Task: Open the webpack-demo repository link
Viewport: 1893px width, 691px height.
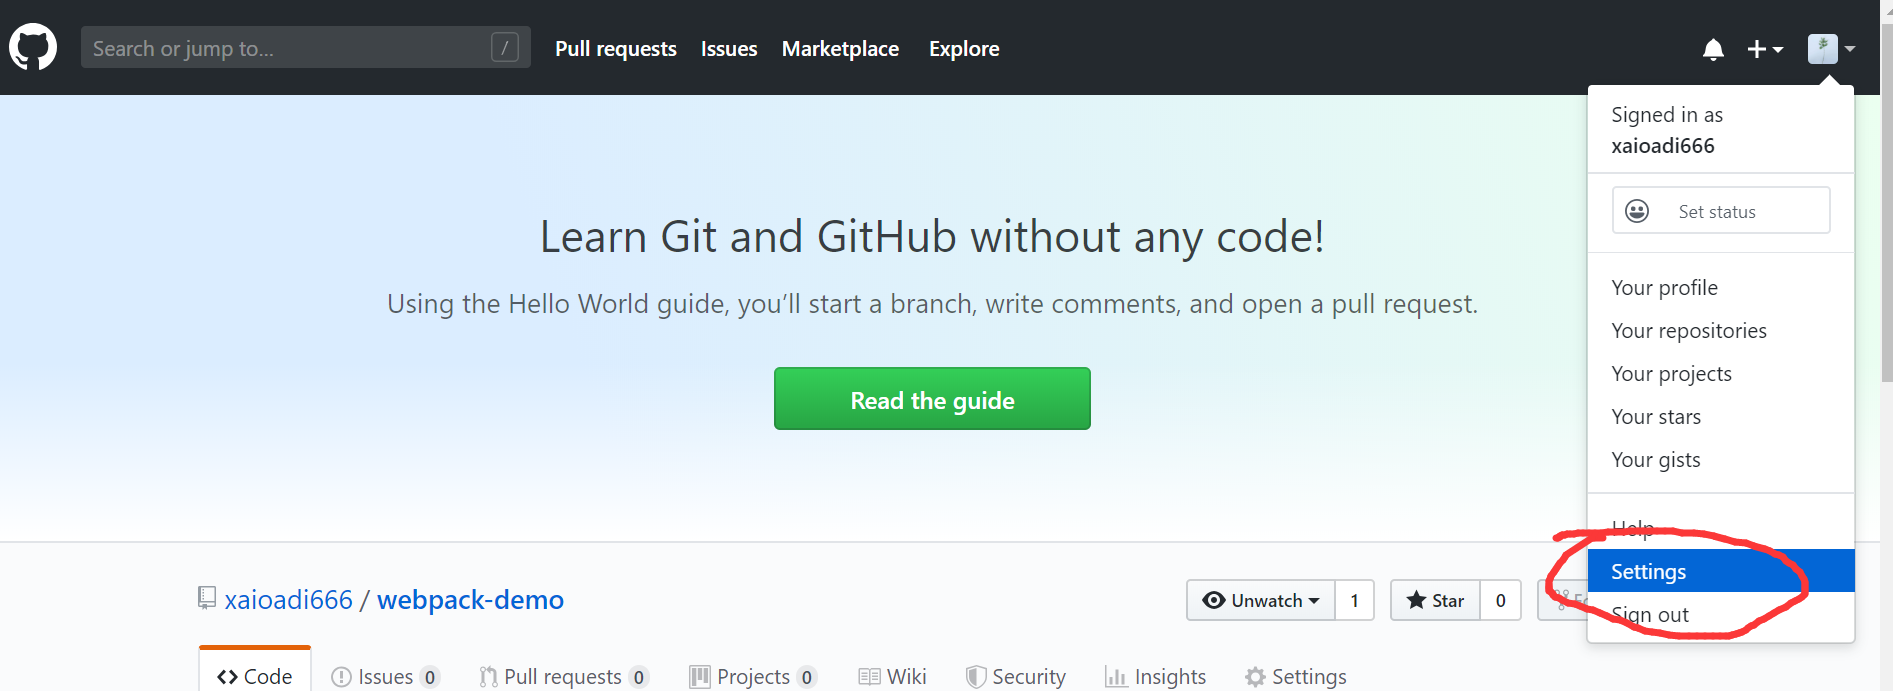Action: click(470, 600)
